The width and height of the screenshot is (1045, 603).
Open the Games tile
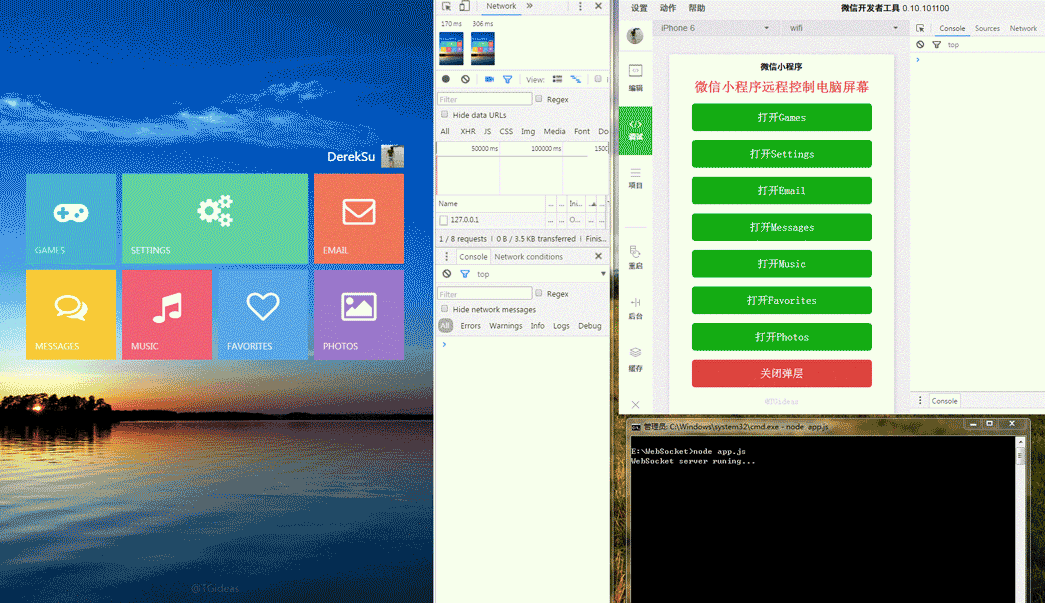point(70,218)
